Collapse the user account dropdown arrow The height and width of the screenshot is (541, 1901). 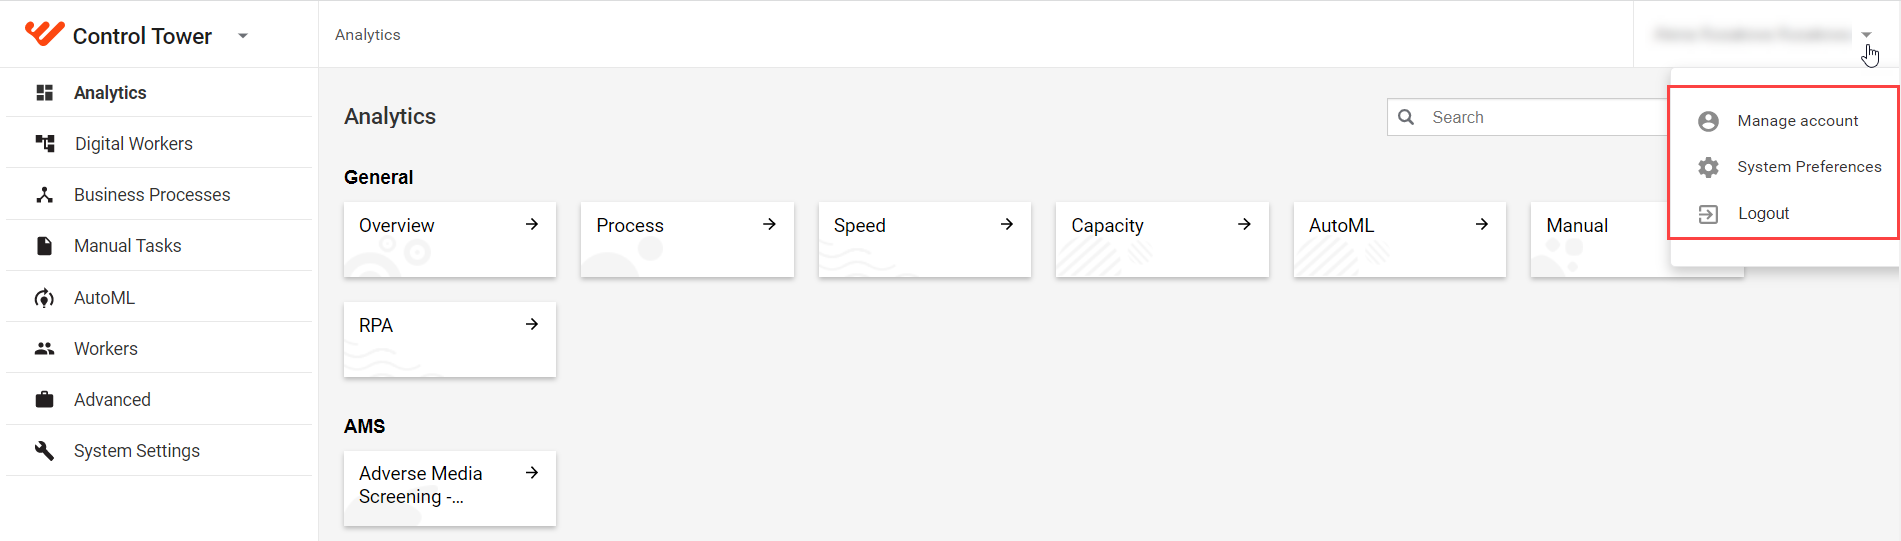(1866, 35)
